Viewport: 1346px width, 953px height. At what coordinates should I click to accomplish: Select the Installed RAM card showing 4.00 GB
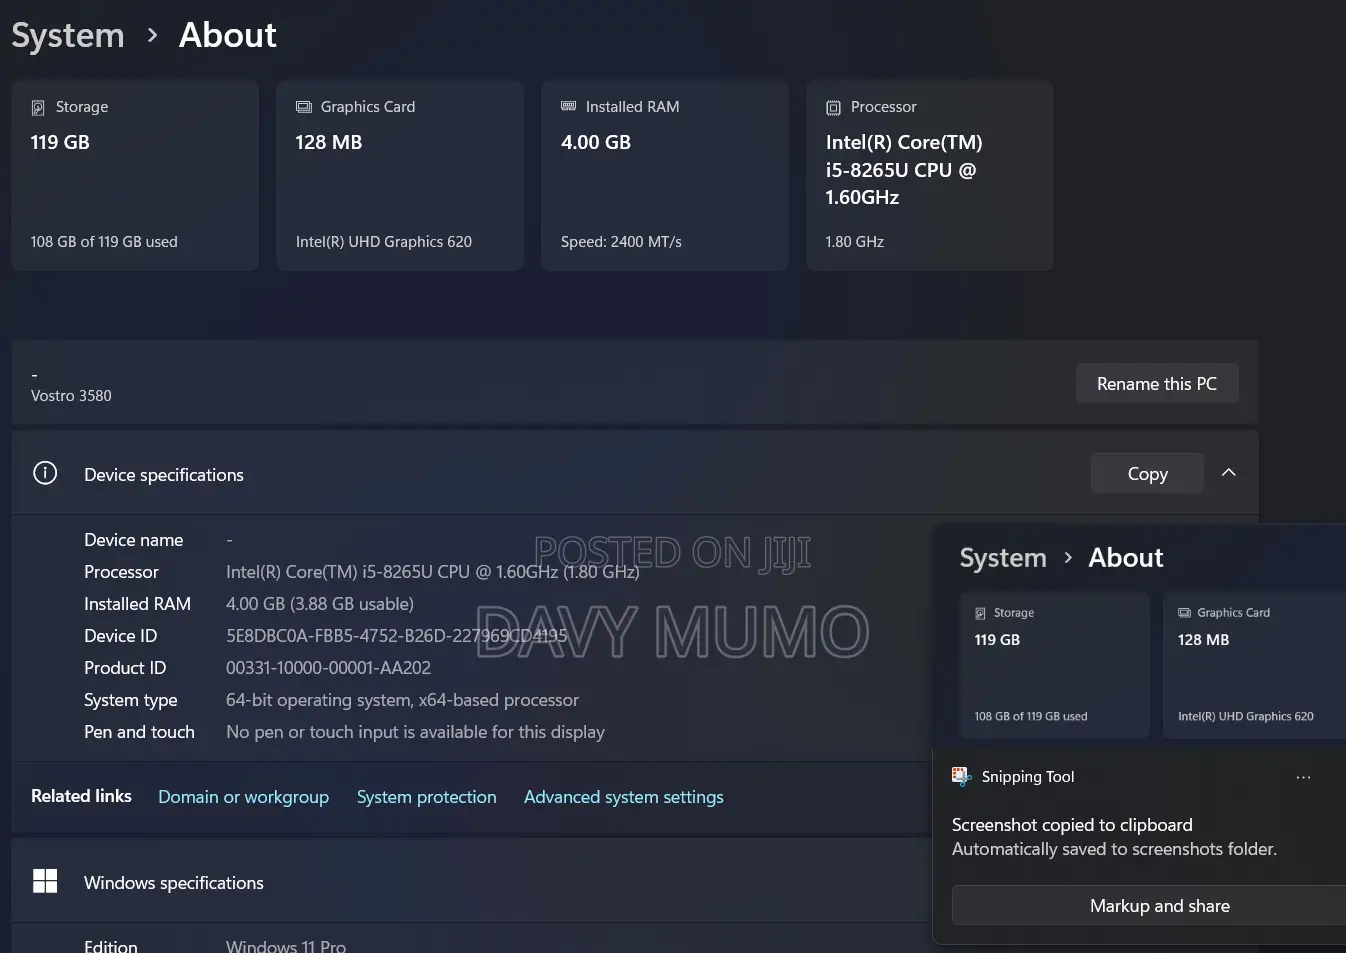665,175
